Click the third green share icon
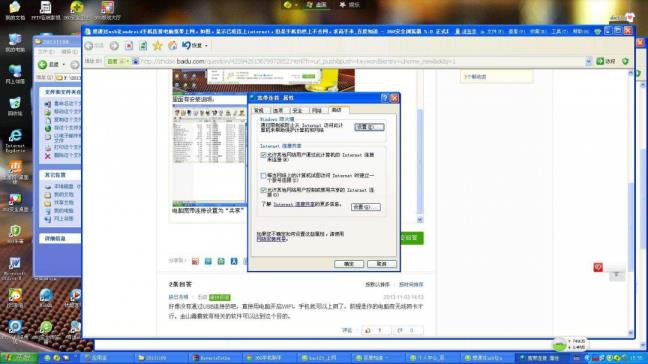 click(x=221, y=261)
